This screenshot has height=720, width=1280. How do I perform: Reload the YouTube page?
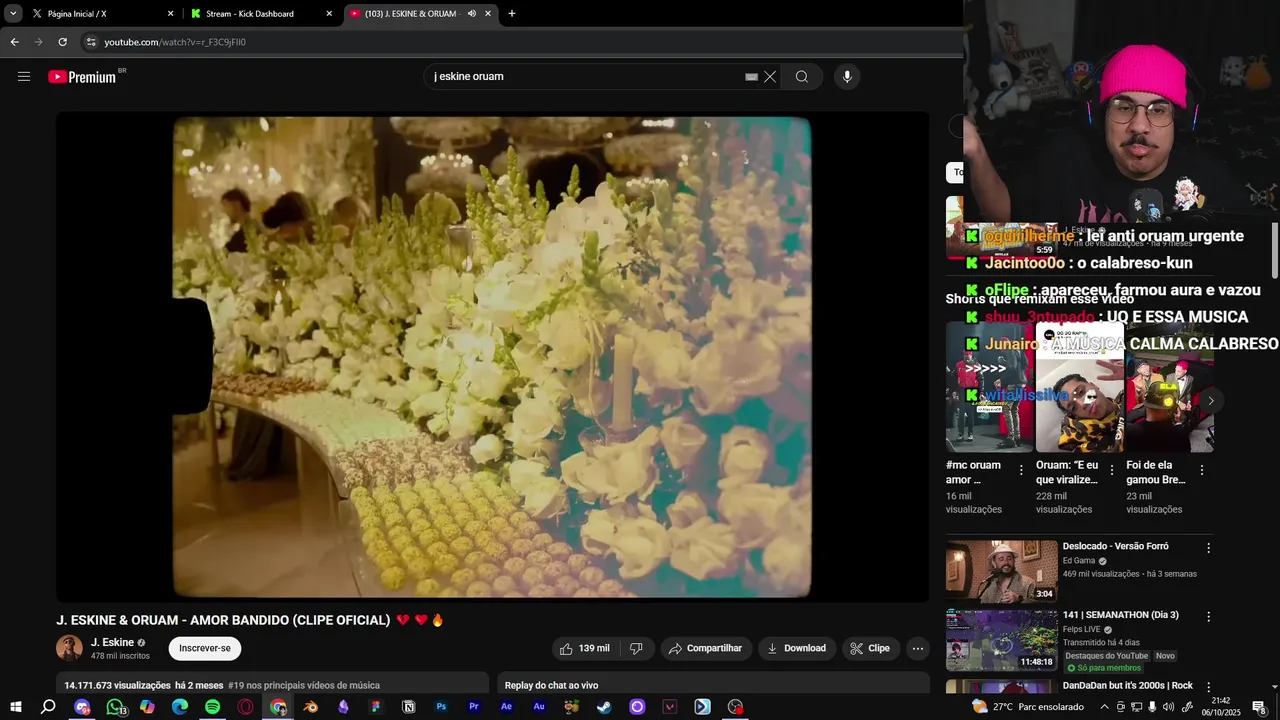pos(62,42)
